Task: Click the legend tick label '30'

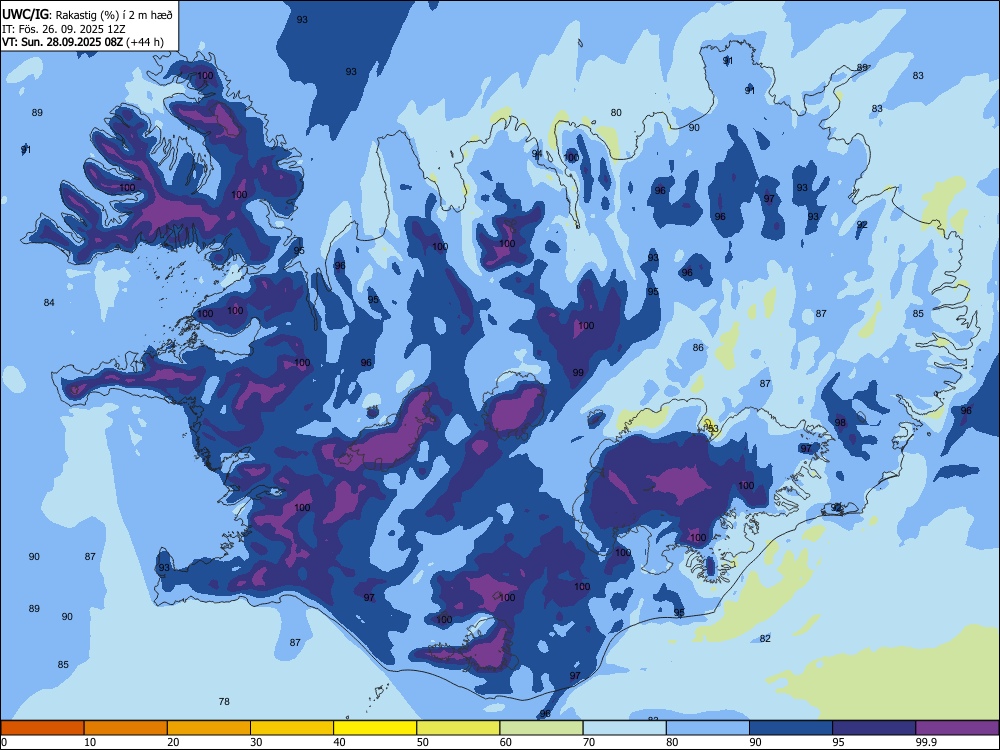Action: coord(256,742)
